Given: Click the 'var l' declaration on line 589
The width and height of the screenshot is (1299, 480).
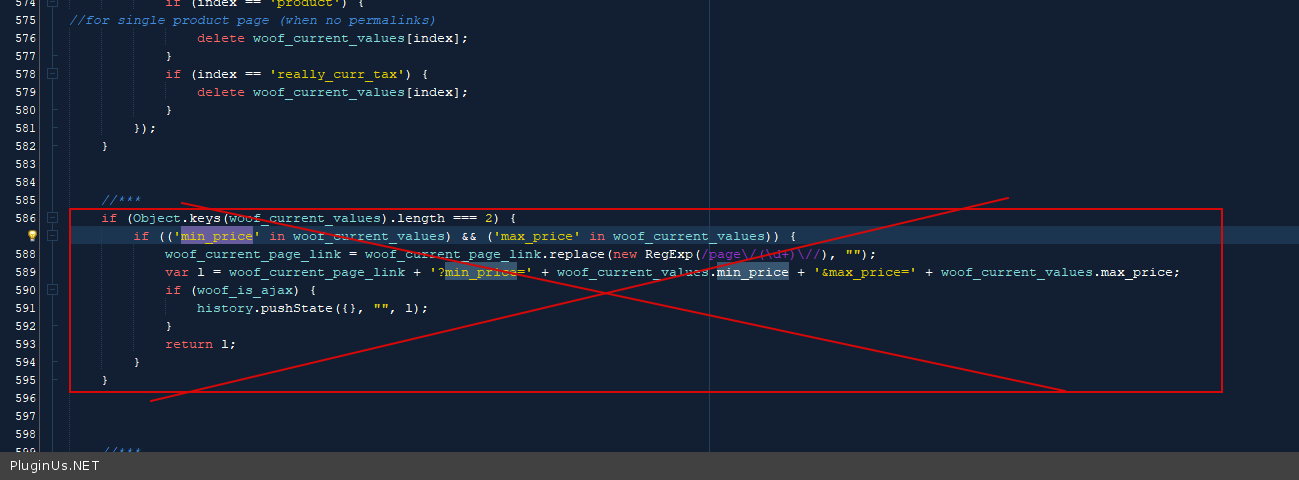Looking at the screenshot, I should point(185,272).
